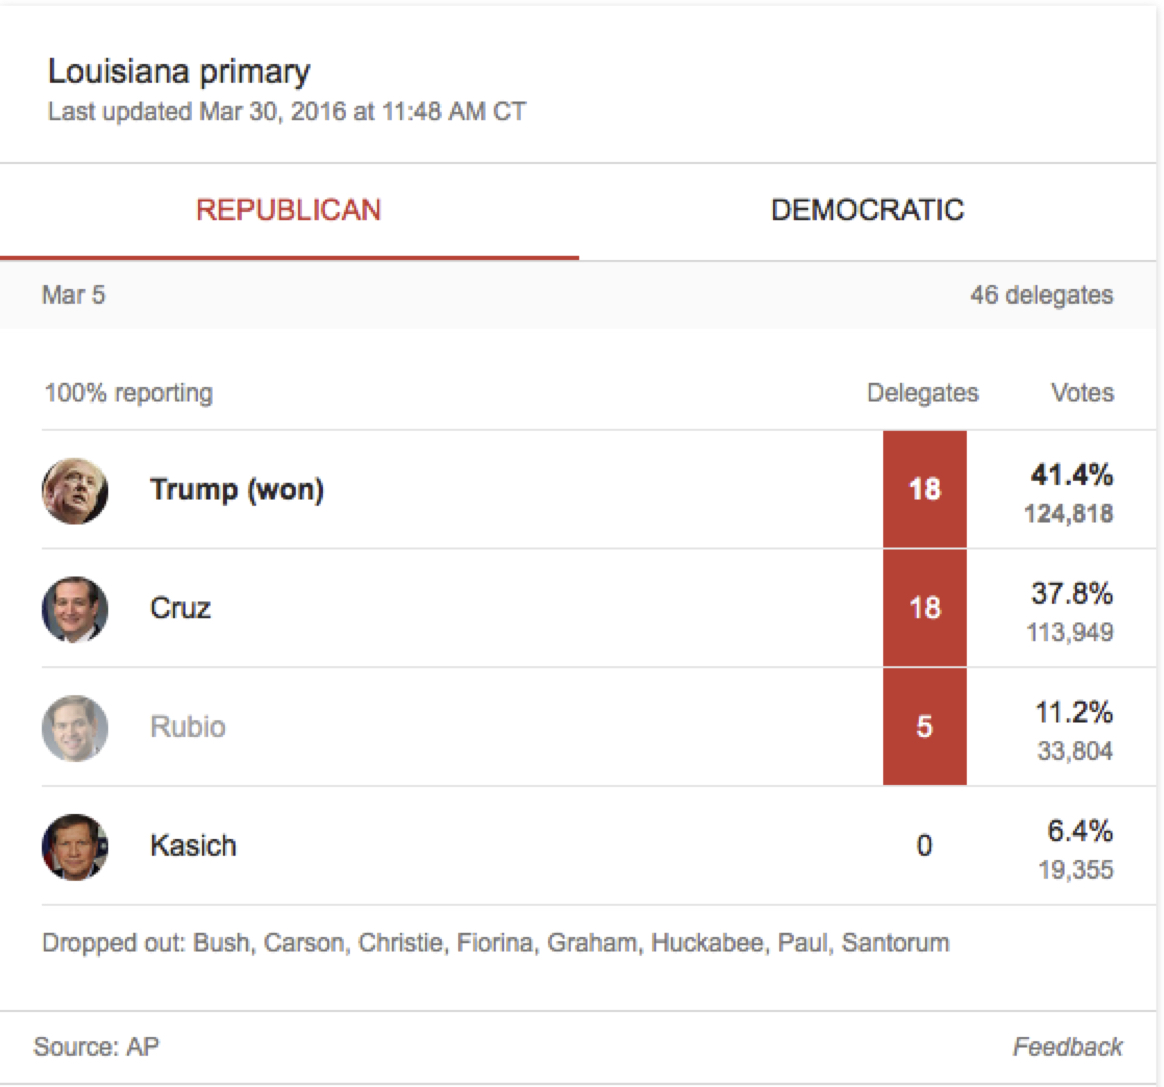Select the Cruz candidate name
The height and width of the screenshot is (1087, 1164).
(180, 608)
